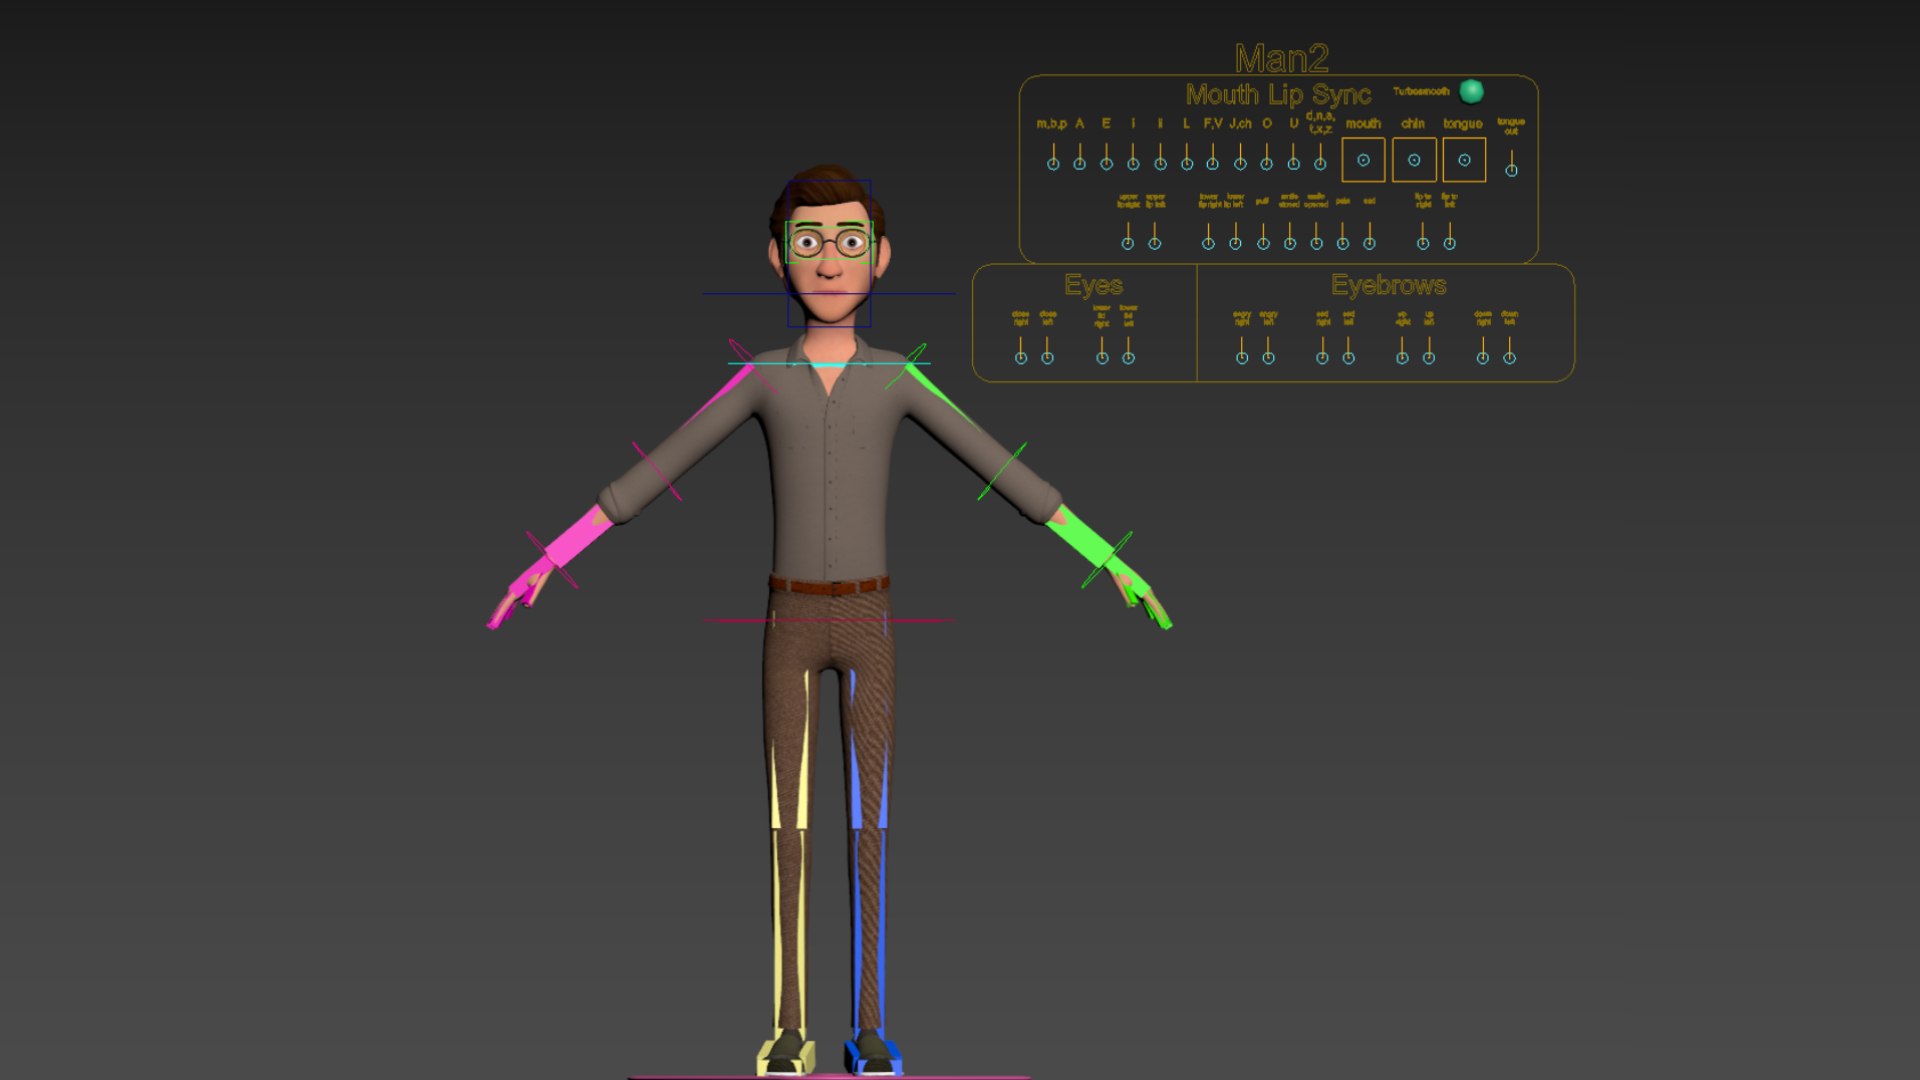The image size is (1920, 1080).
Task: Select the 'd,n,s,t,x,z' phoneme slider handle
Action: coord(1320,164)
